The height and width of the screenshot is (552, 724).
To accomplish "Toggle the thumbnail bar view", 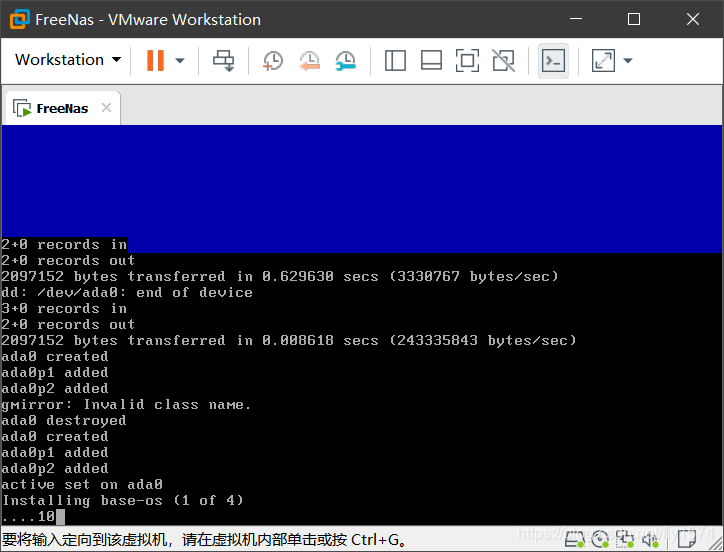I will click(431, 61).
